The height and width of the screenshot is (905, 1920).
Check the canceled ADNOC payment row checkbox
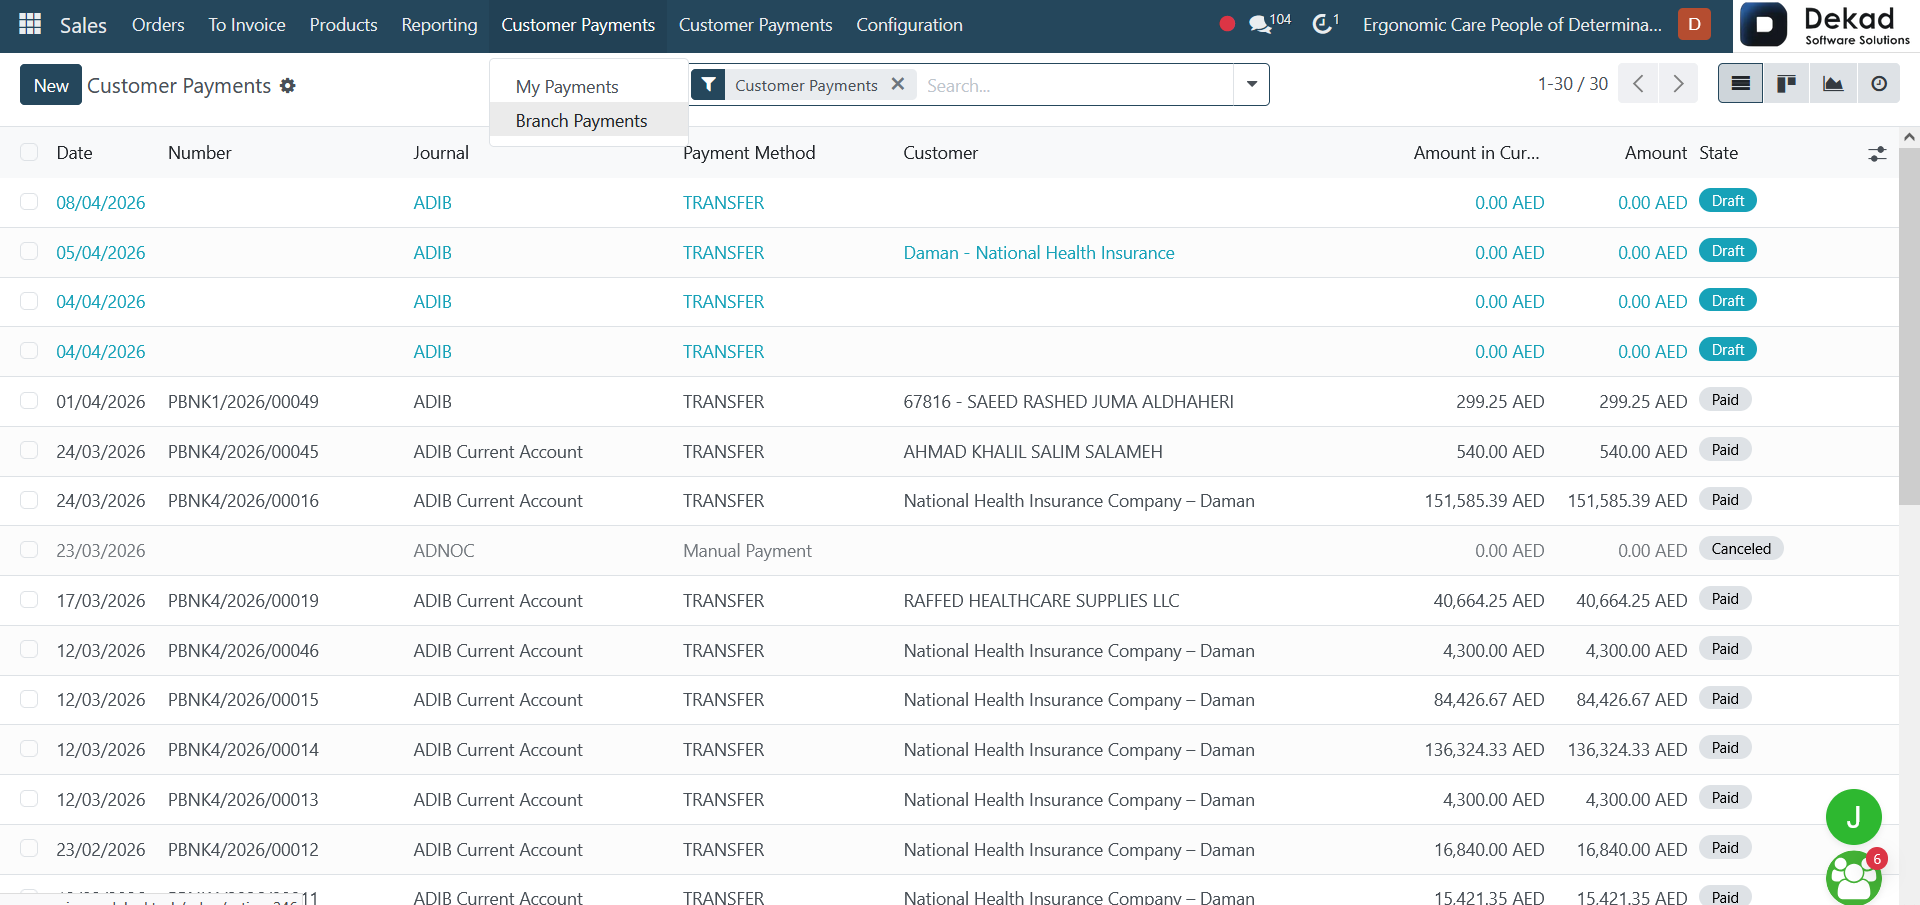click(x=29, y=550)
